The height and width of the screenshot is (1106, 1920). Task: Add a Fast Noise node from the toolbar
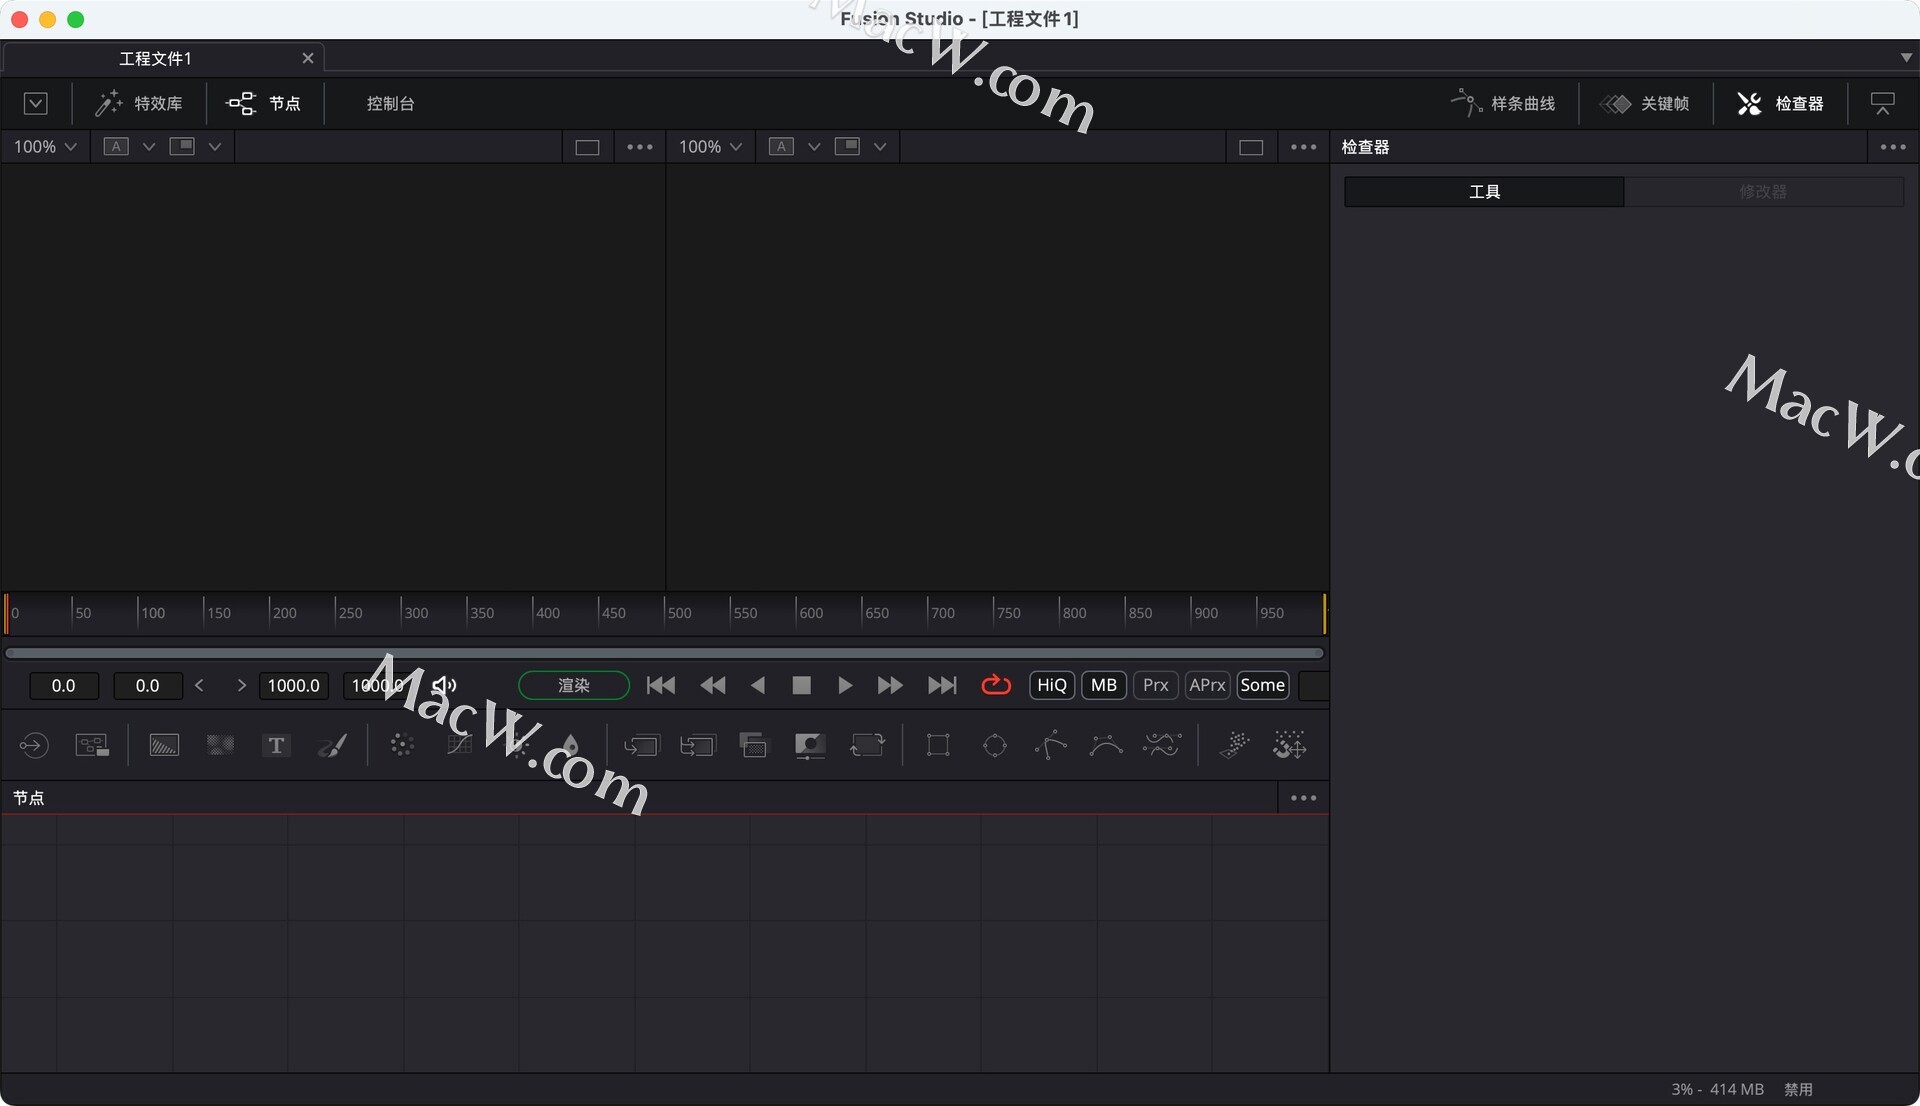[220, 745]
